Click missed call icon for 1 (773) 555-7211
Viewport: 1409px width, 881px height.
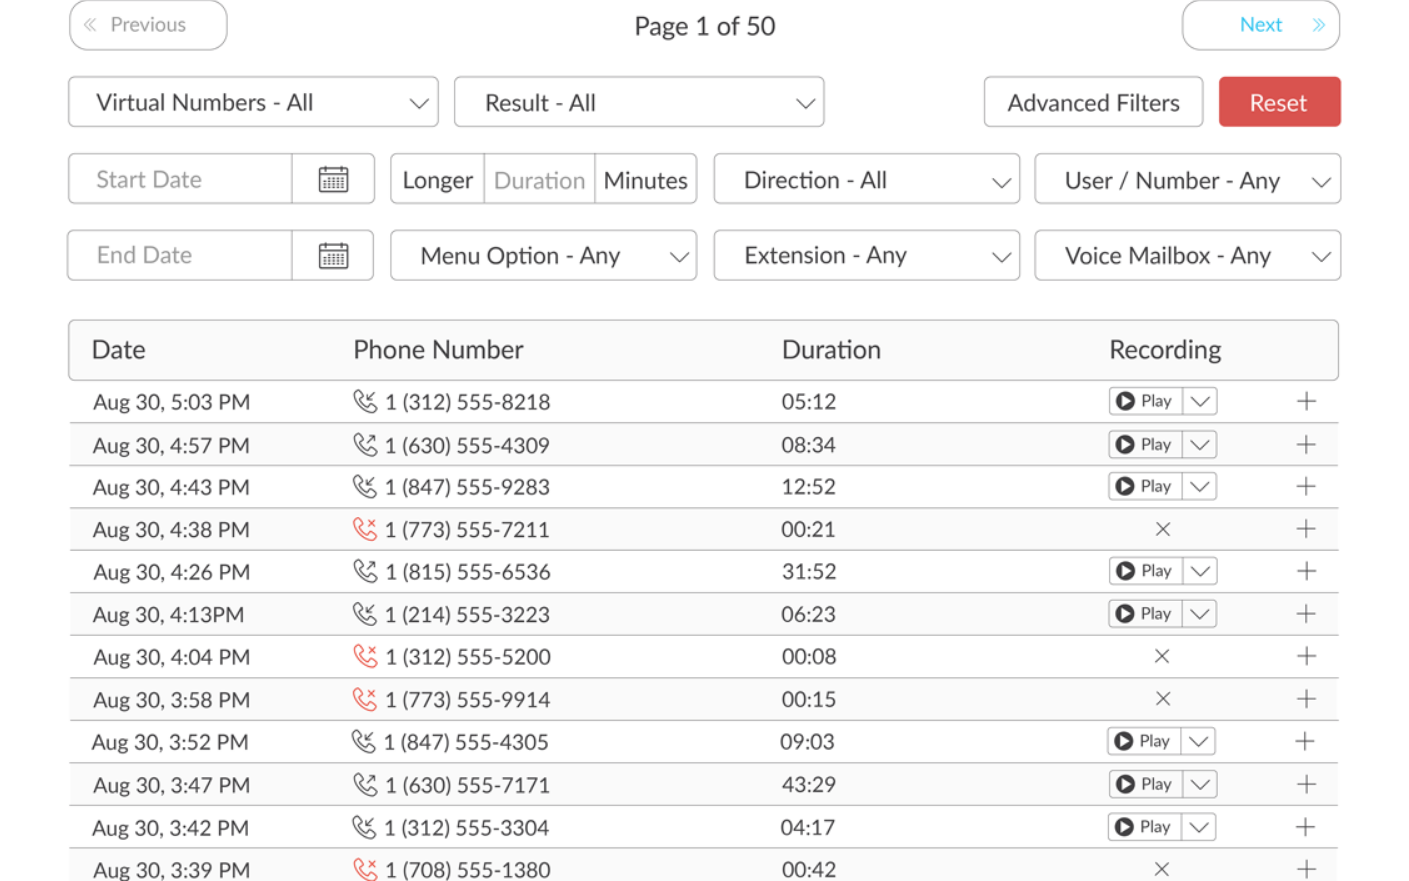click(x=365, y=529)
